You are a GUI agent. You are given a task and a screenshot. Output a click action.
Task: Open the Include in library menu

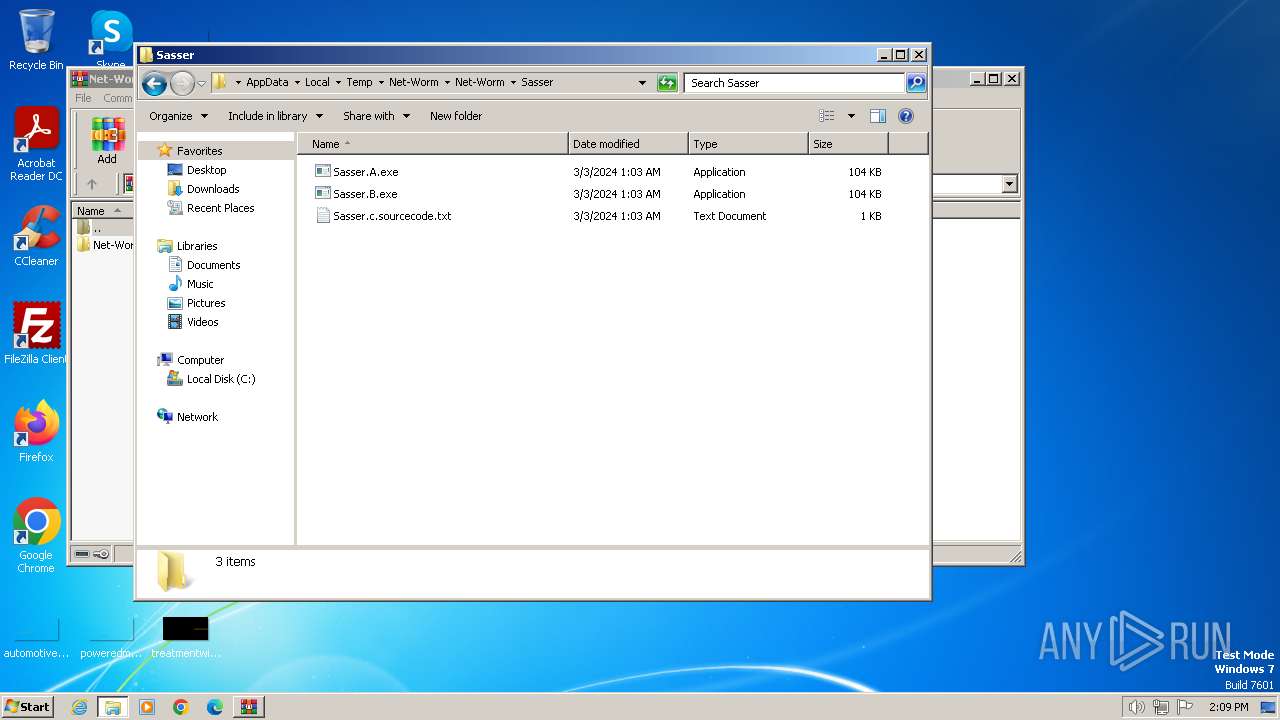pos(275,116)
